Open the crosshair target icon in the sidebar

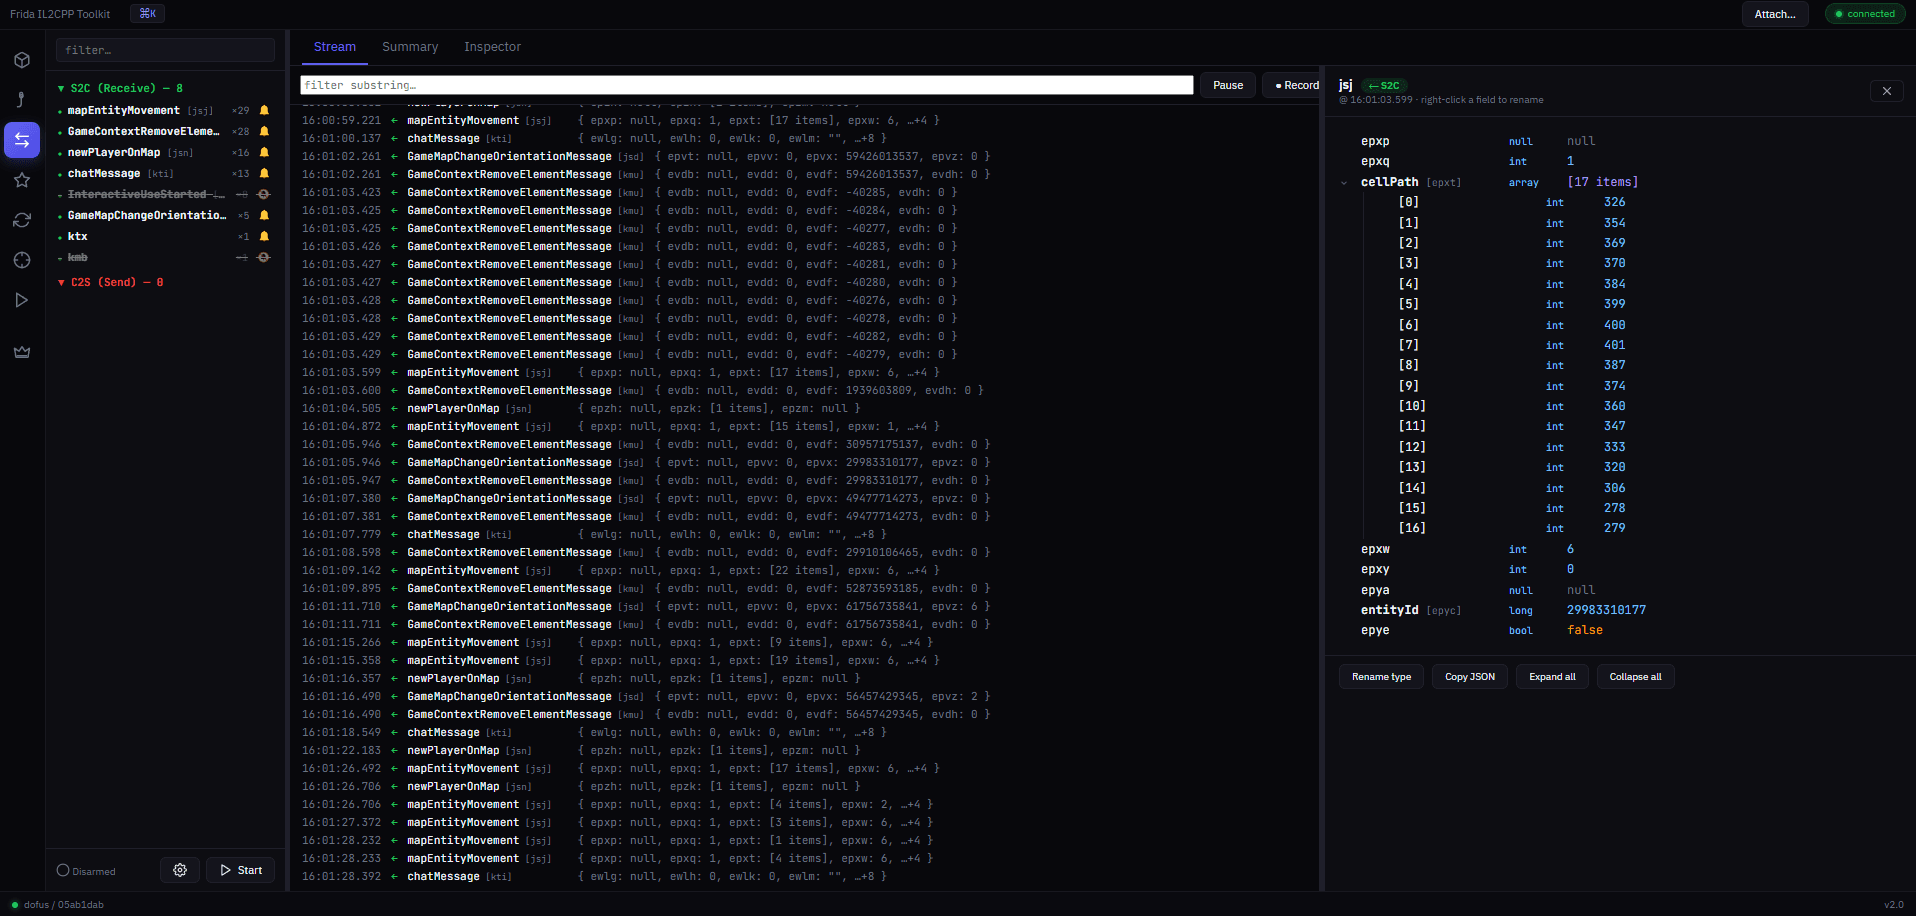(x=22, y=260)
